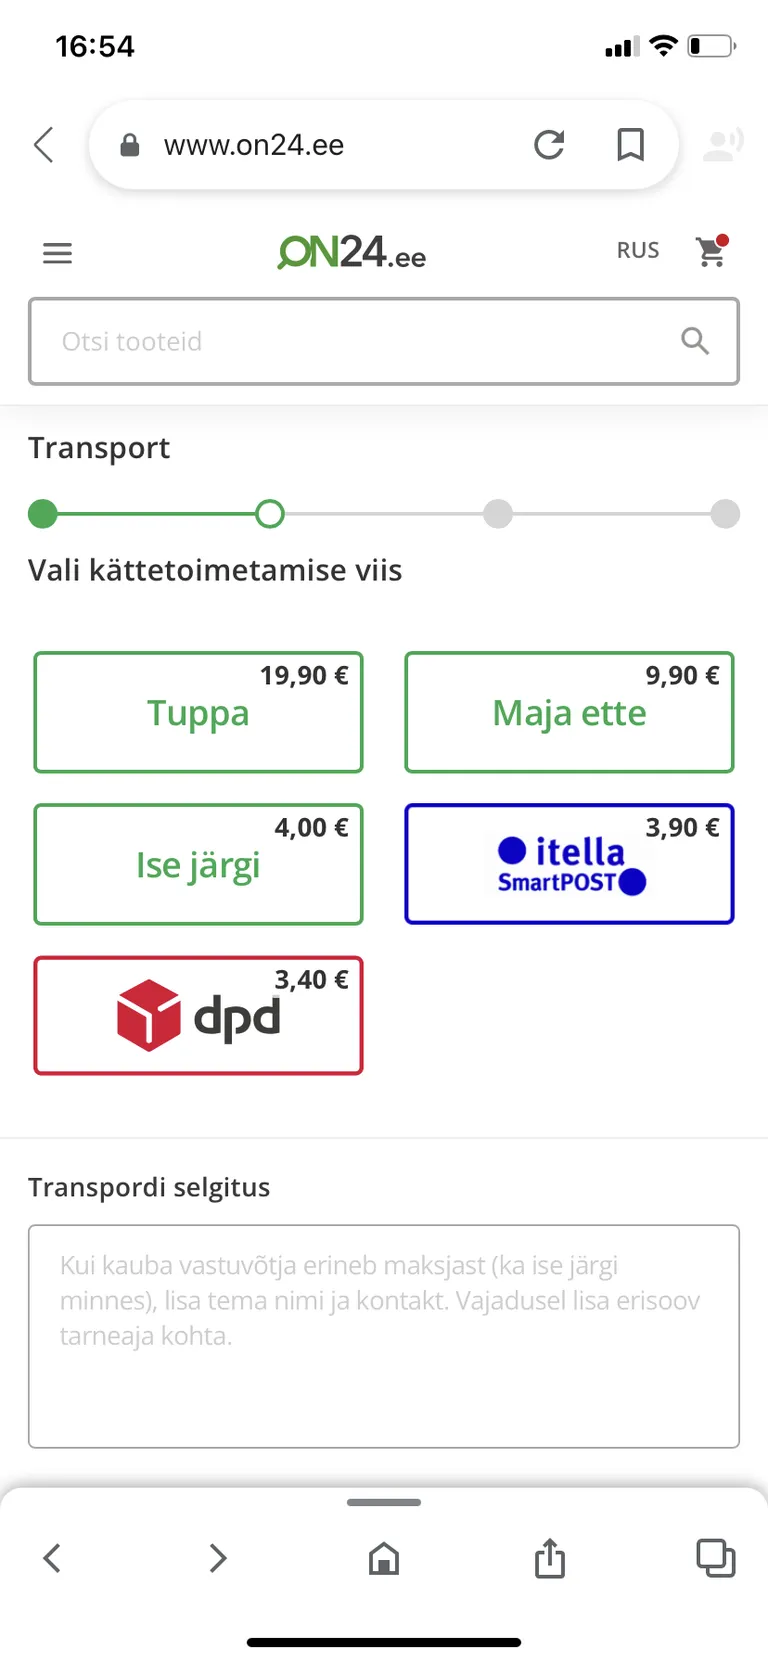
Task: Tap the browser back chevron beside address bar
Action: (x=43, y=145)
